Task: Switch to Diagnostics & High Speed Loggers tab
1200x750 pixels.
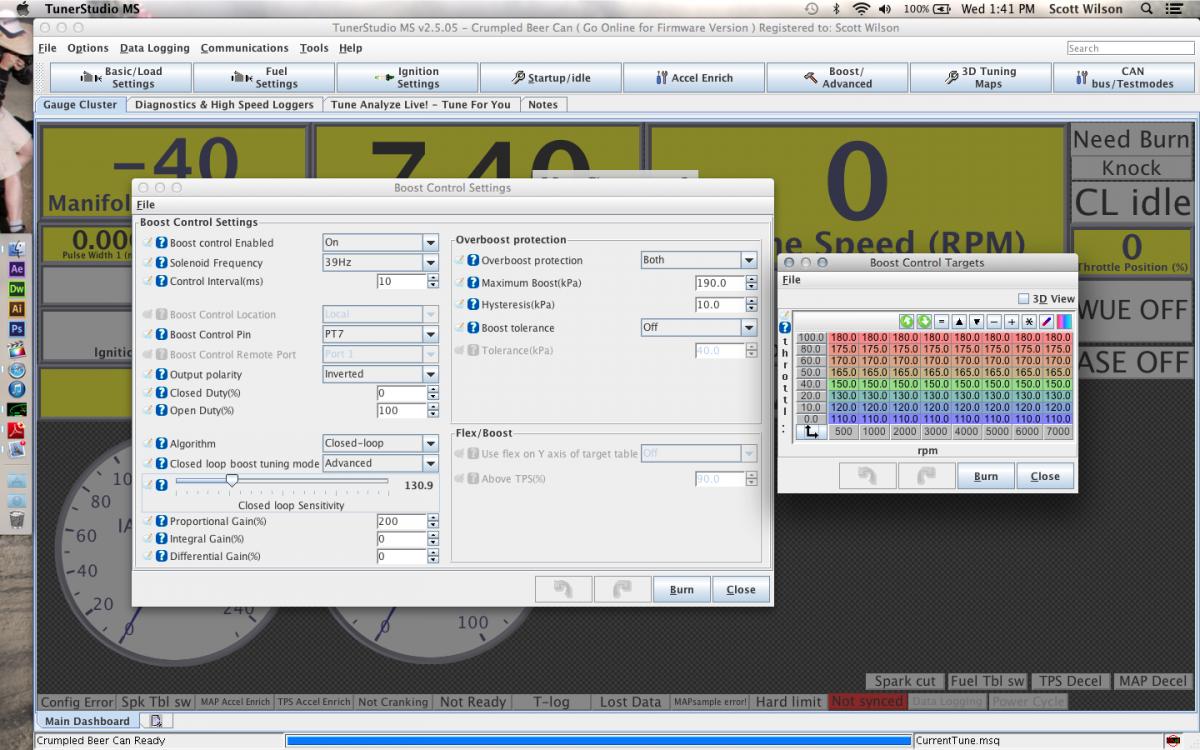Action: pyautogui.click(x=224, y=104)
